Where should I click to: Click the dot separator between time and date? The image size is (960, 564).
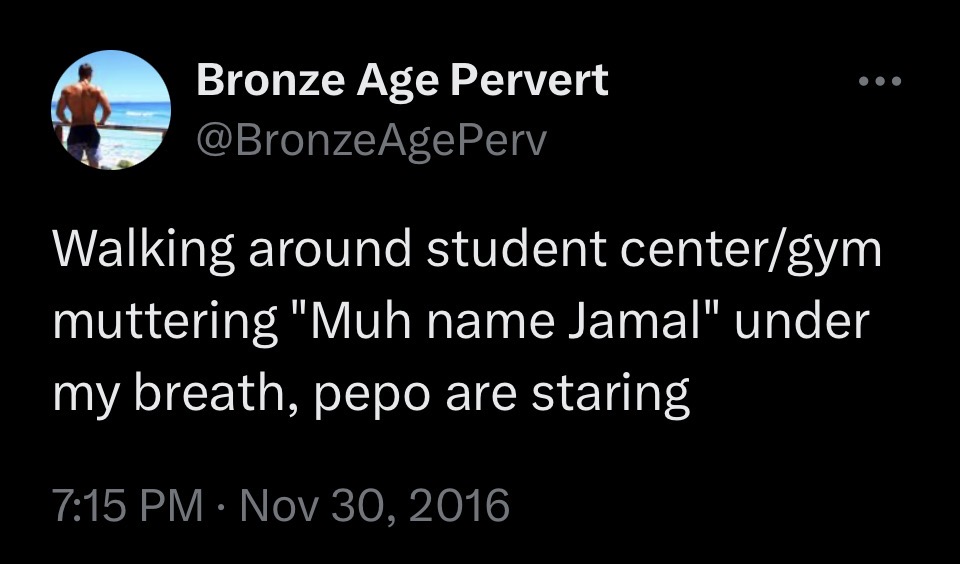coord(221,506)
